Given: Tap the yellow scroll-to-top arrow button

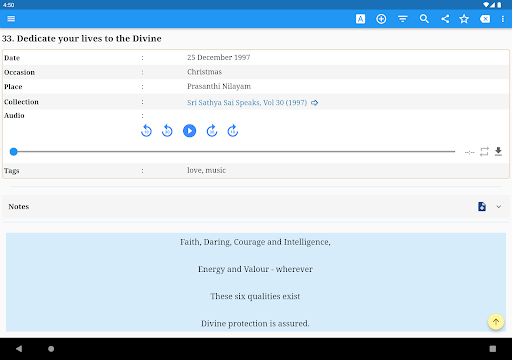Looking at the screenshot, I should (496, 322).
